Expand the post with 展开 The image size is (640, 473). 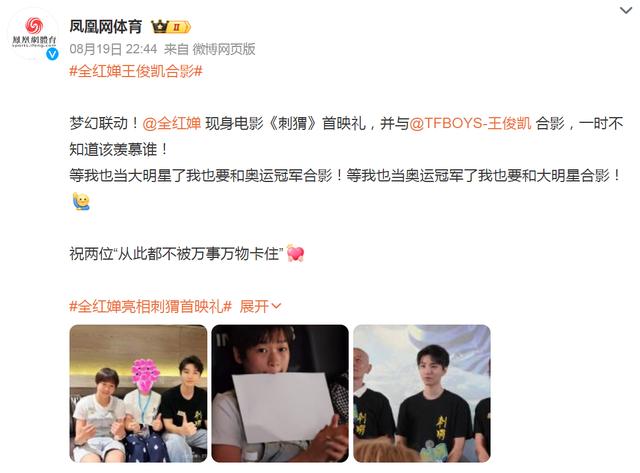[x=260, y=306]
